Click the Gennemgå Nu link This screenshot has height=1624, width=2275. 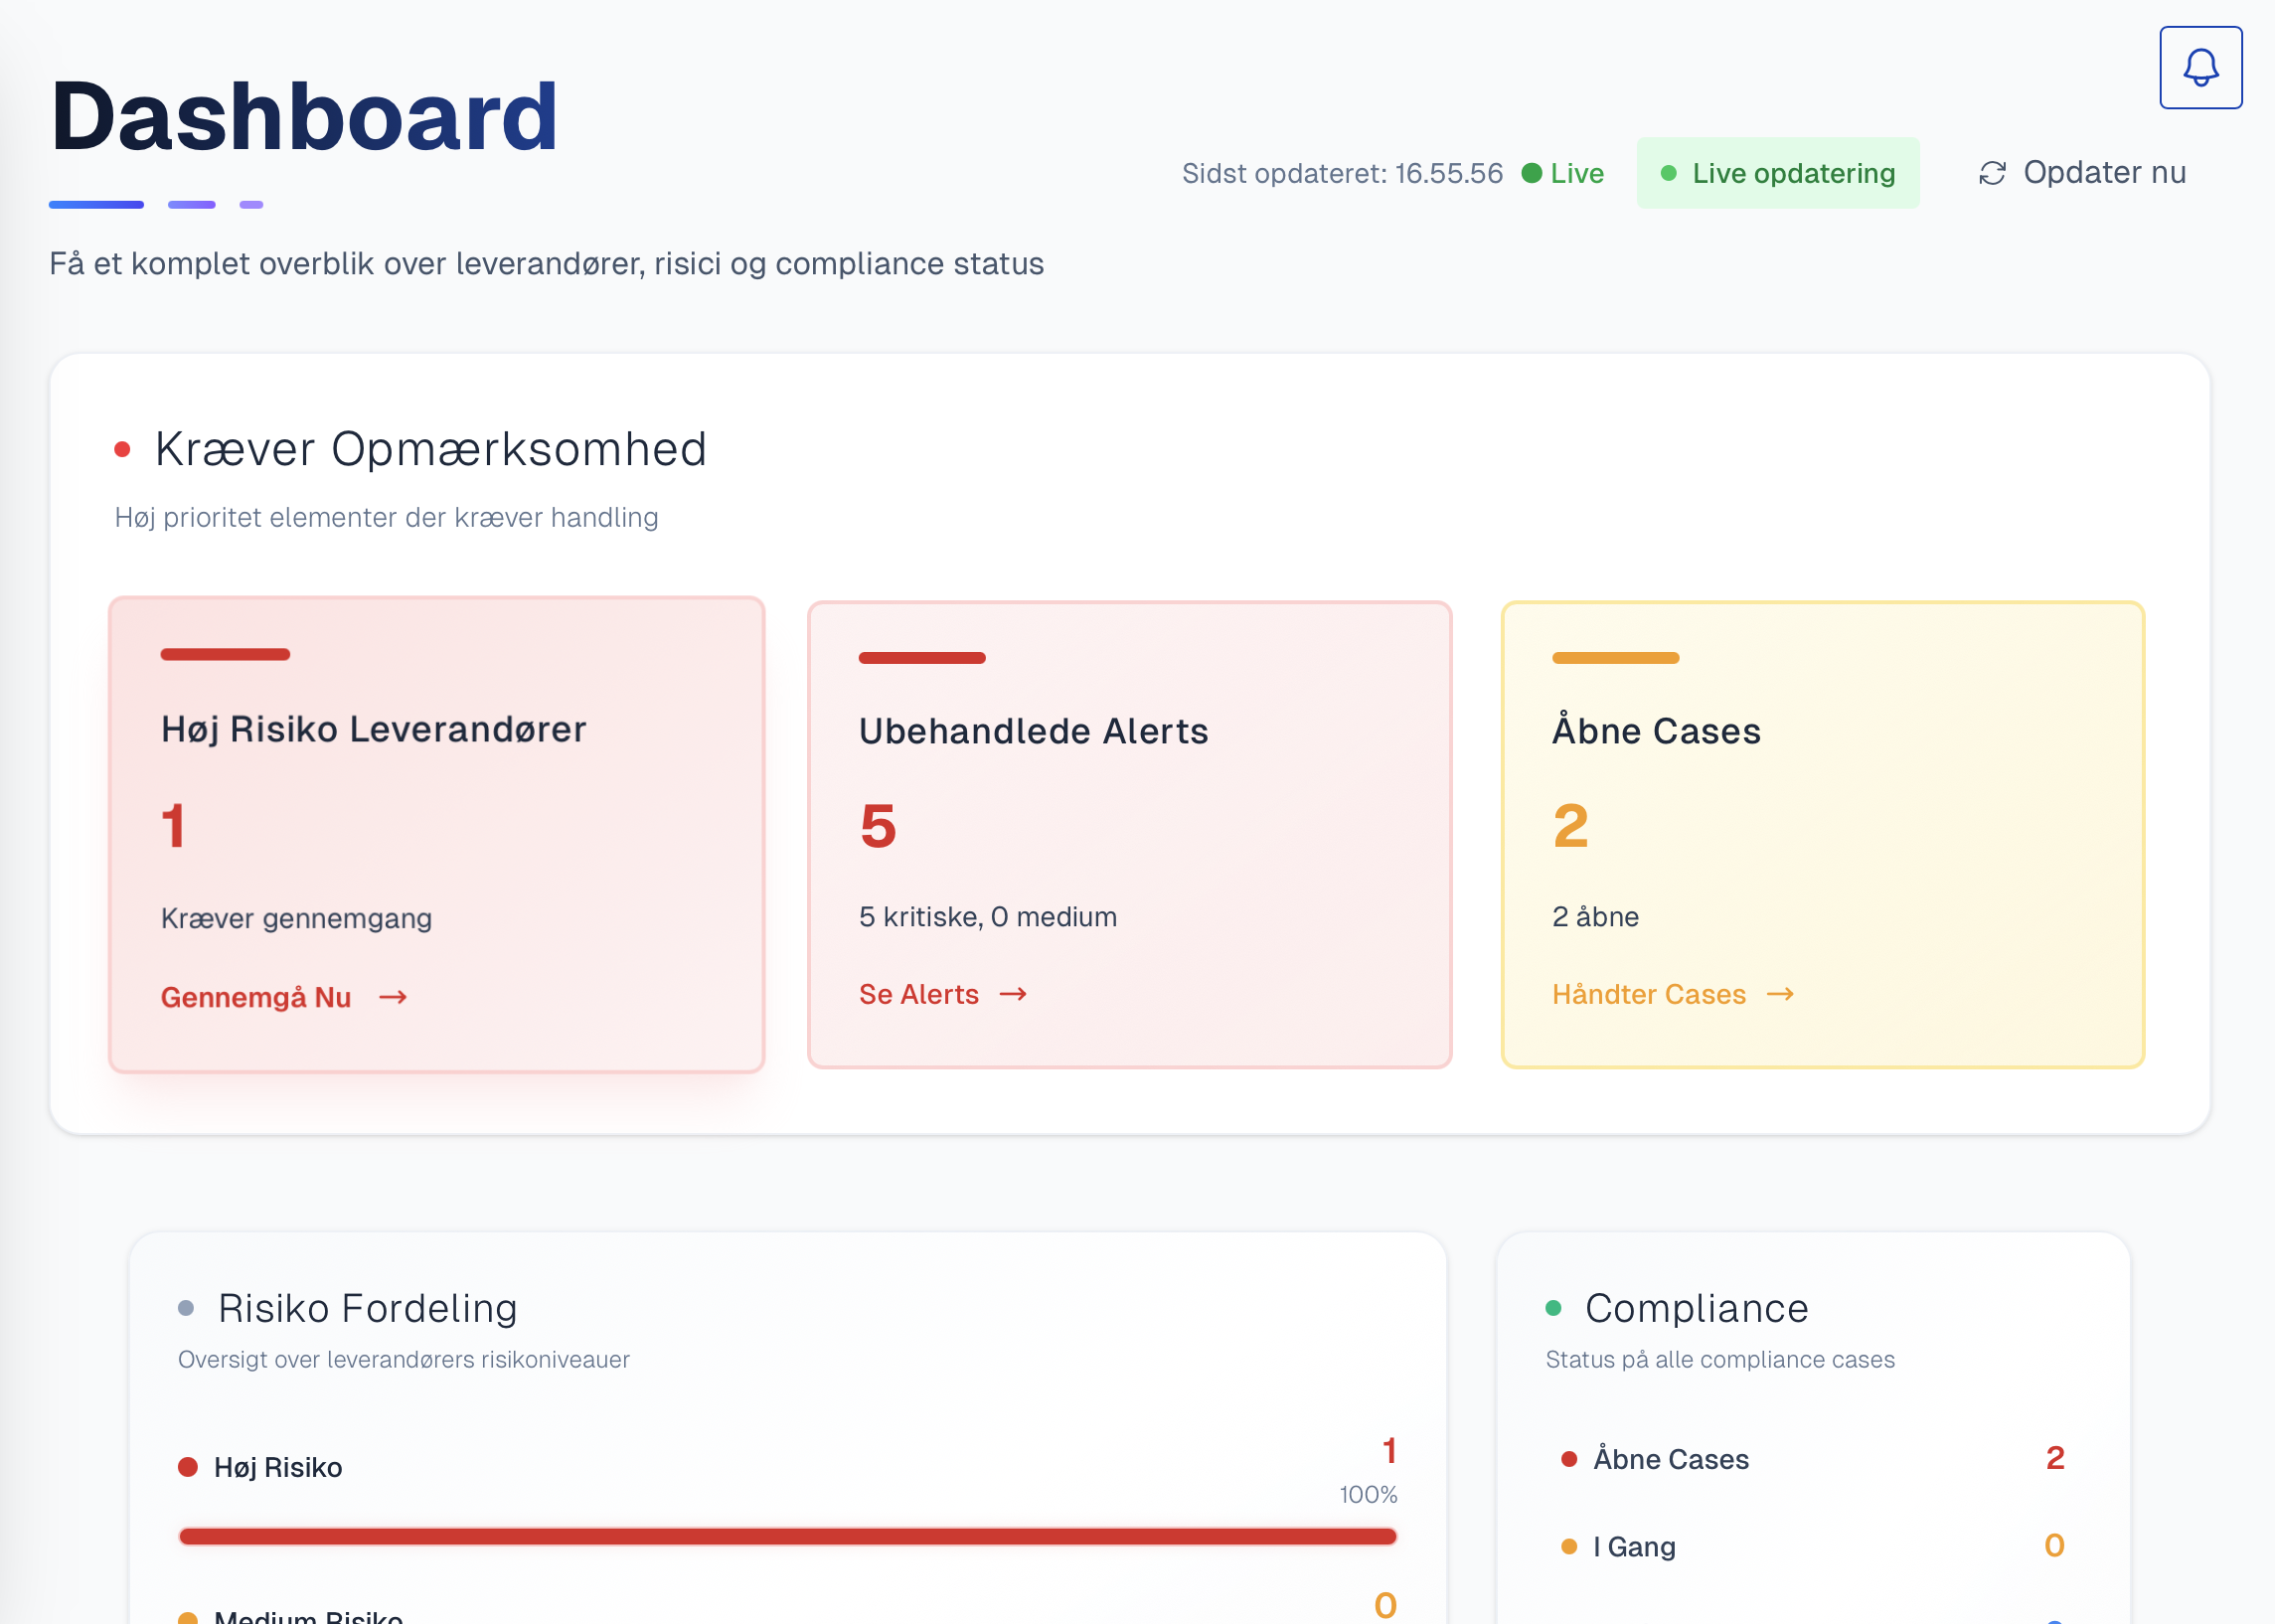click(256, 996)
